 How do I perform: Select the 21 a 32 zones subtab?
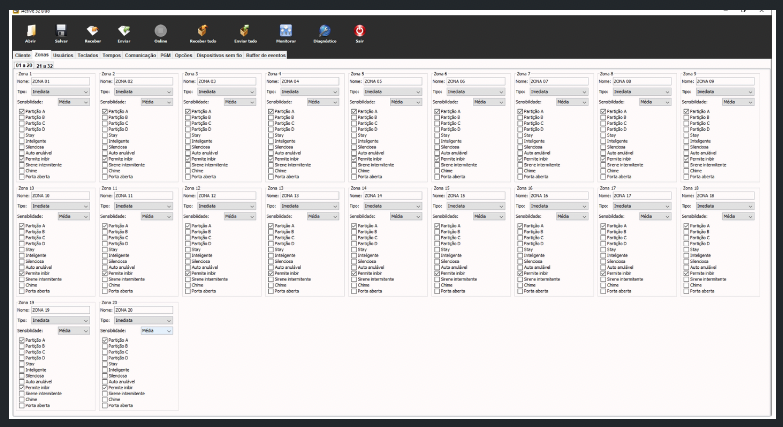(45, 65)
